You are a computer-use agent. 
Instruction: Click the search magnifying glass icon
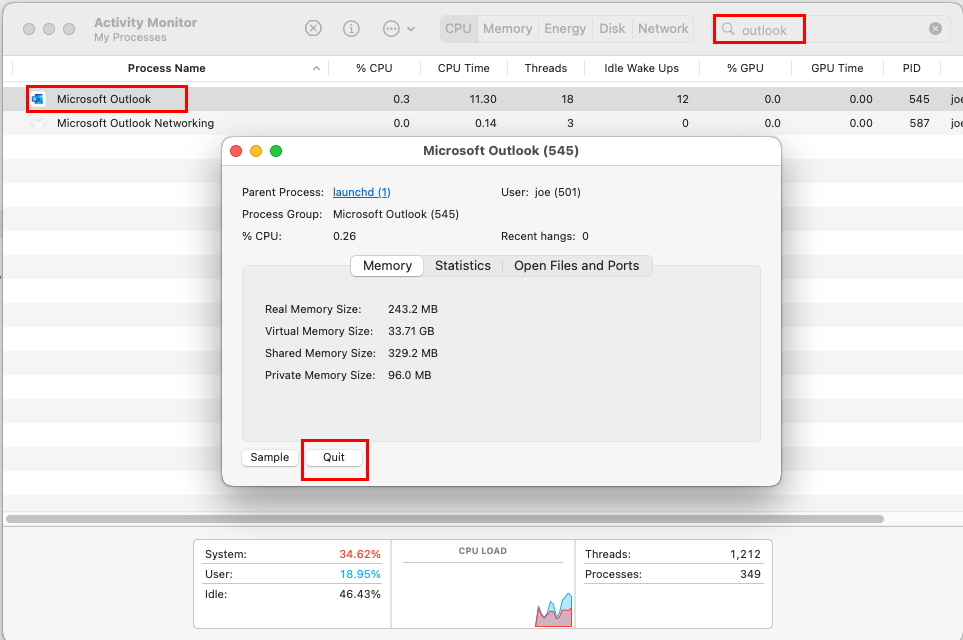(x=728, y=29)
